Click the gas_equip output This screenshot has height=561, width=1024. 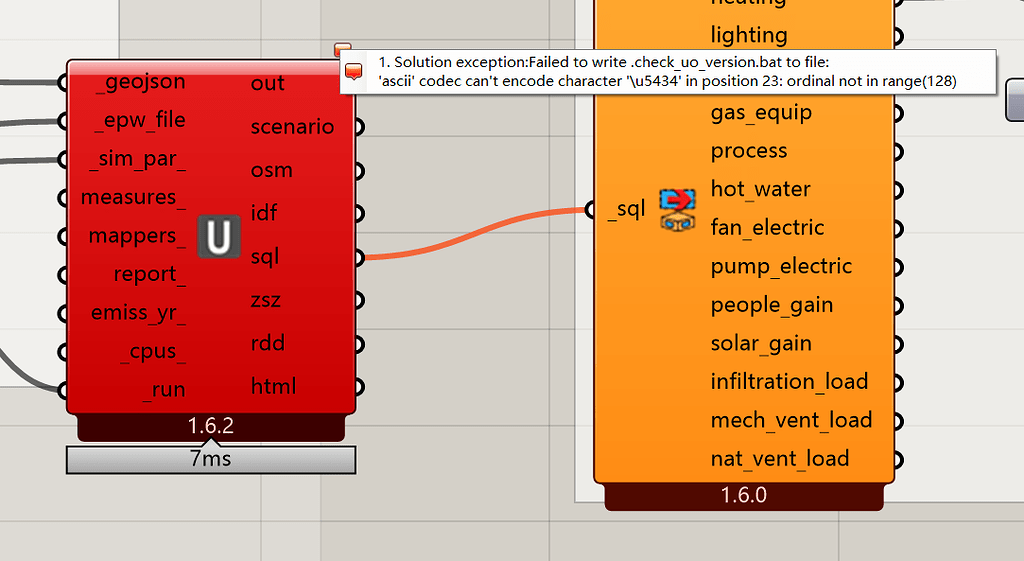pos(761,112)
